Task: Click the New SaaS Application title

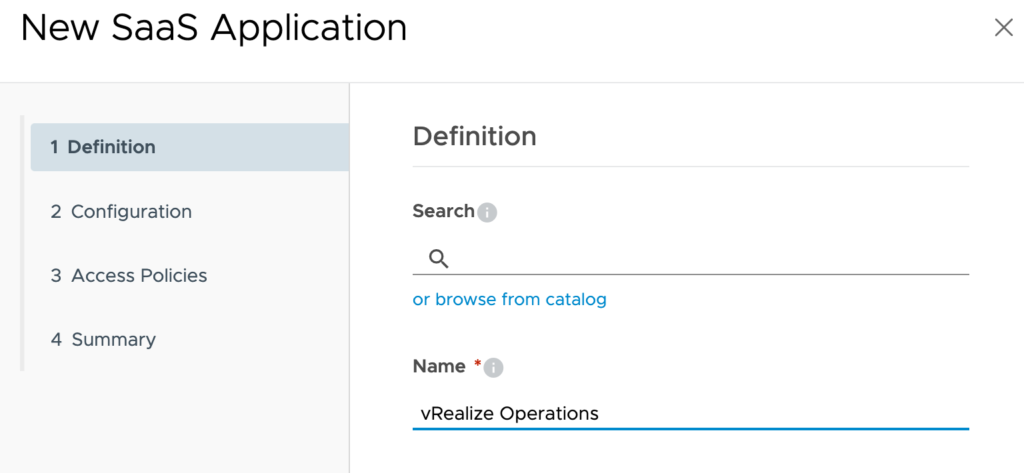Action: tap(214, 28)
